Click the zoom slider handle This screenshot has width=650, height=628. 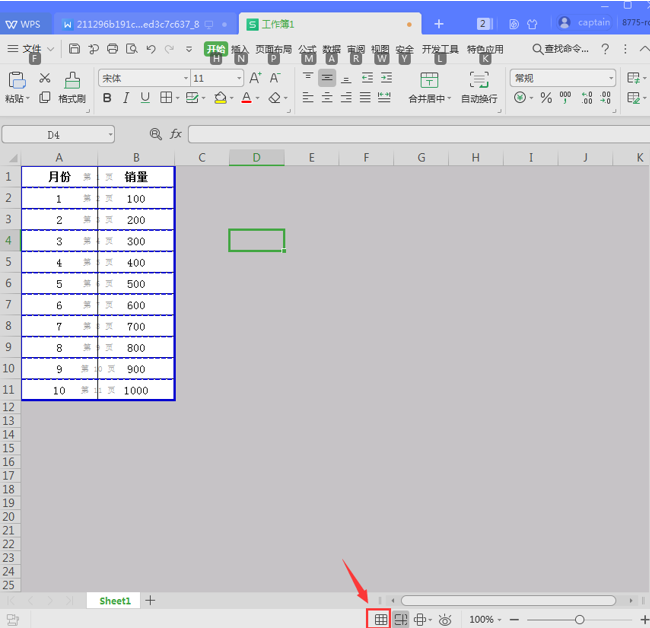(579, 620)
